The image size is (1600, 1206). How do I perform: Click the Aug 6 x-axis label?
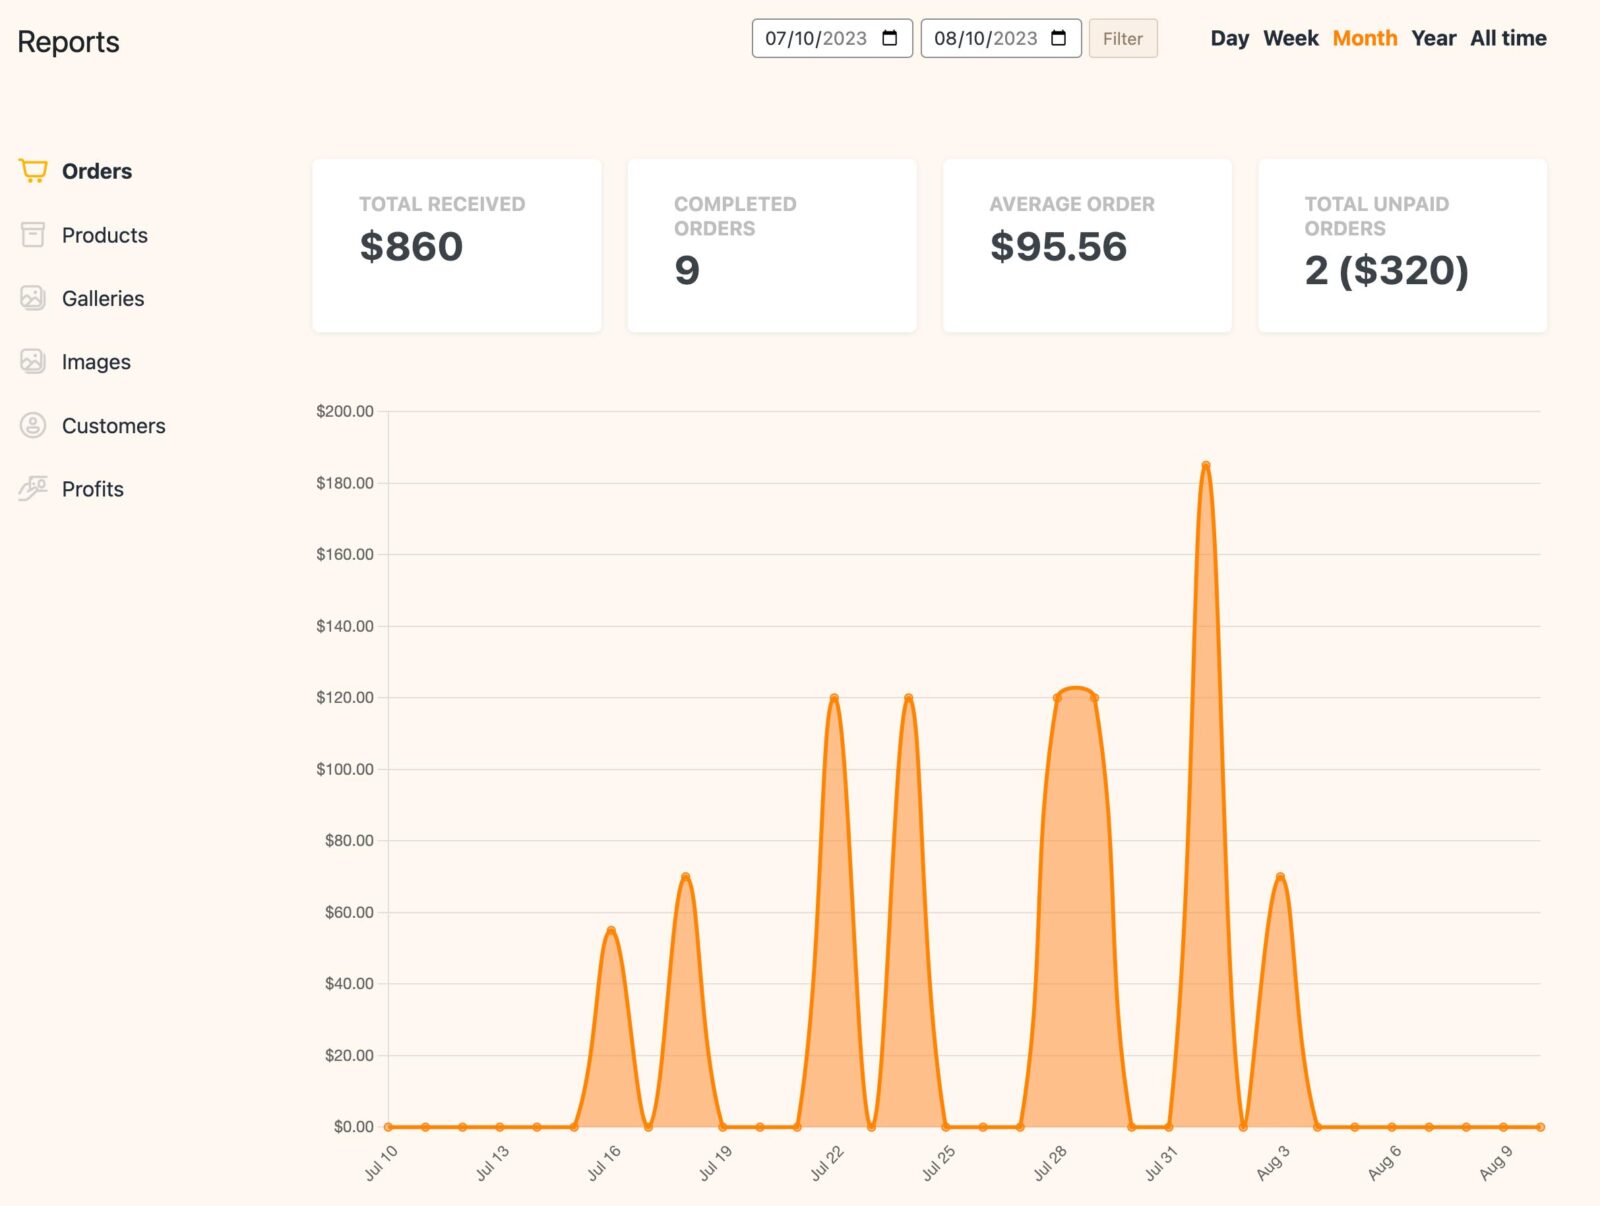tap(1385, 1163)
